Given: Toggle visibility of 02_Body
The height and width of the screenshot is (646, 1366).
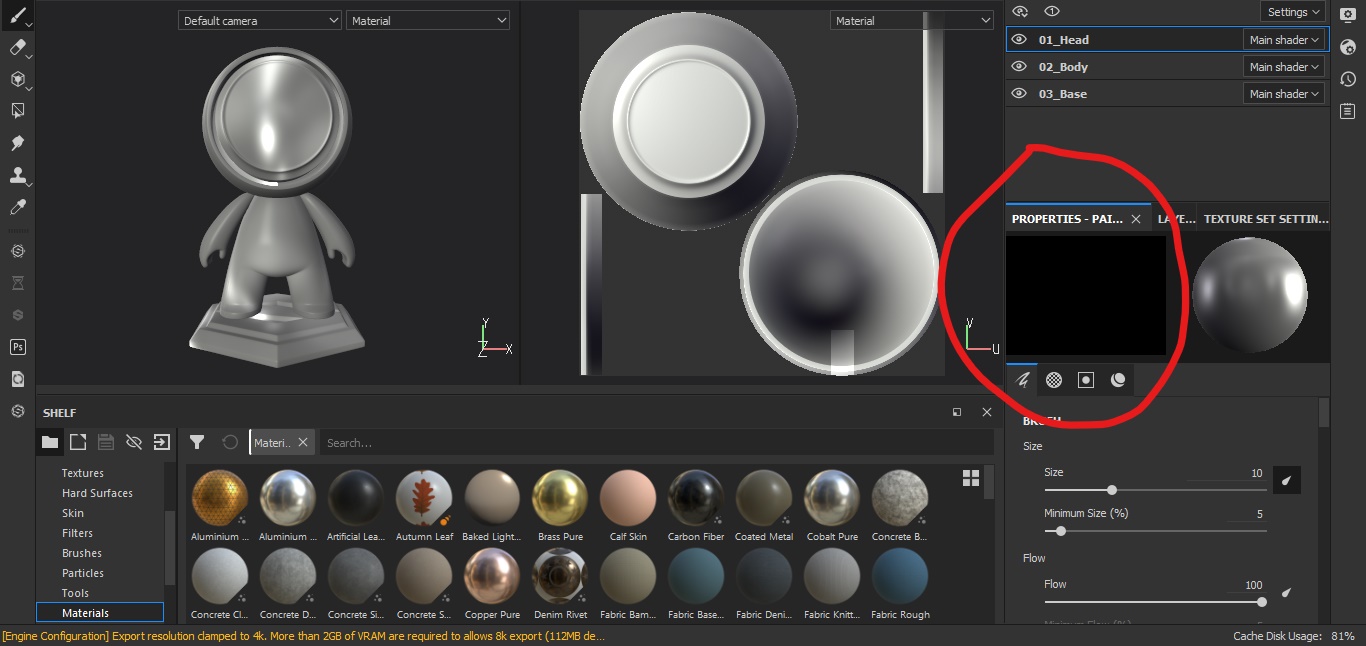Looking at the screenshot, I should (x=1019, y=66).
